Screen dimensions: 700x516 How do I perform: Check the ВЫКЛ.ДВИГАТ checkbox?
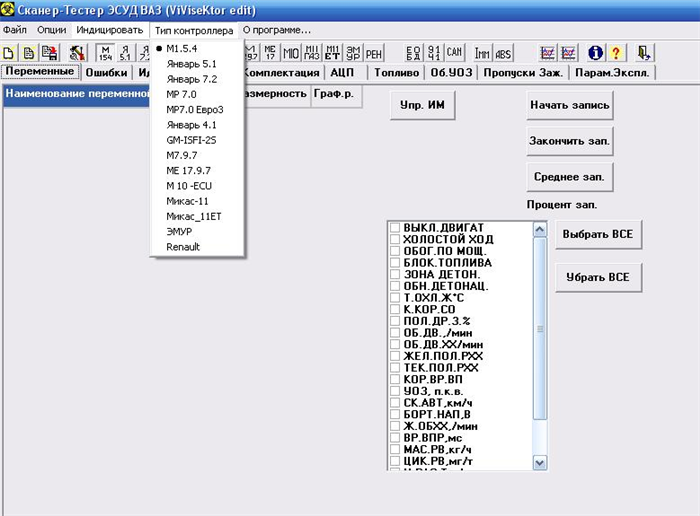click(x=395, y=228)
